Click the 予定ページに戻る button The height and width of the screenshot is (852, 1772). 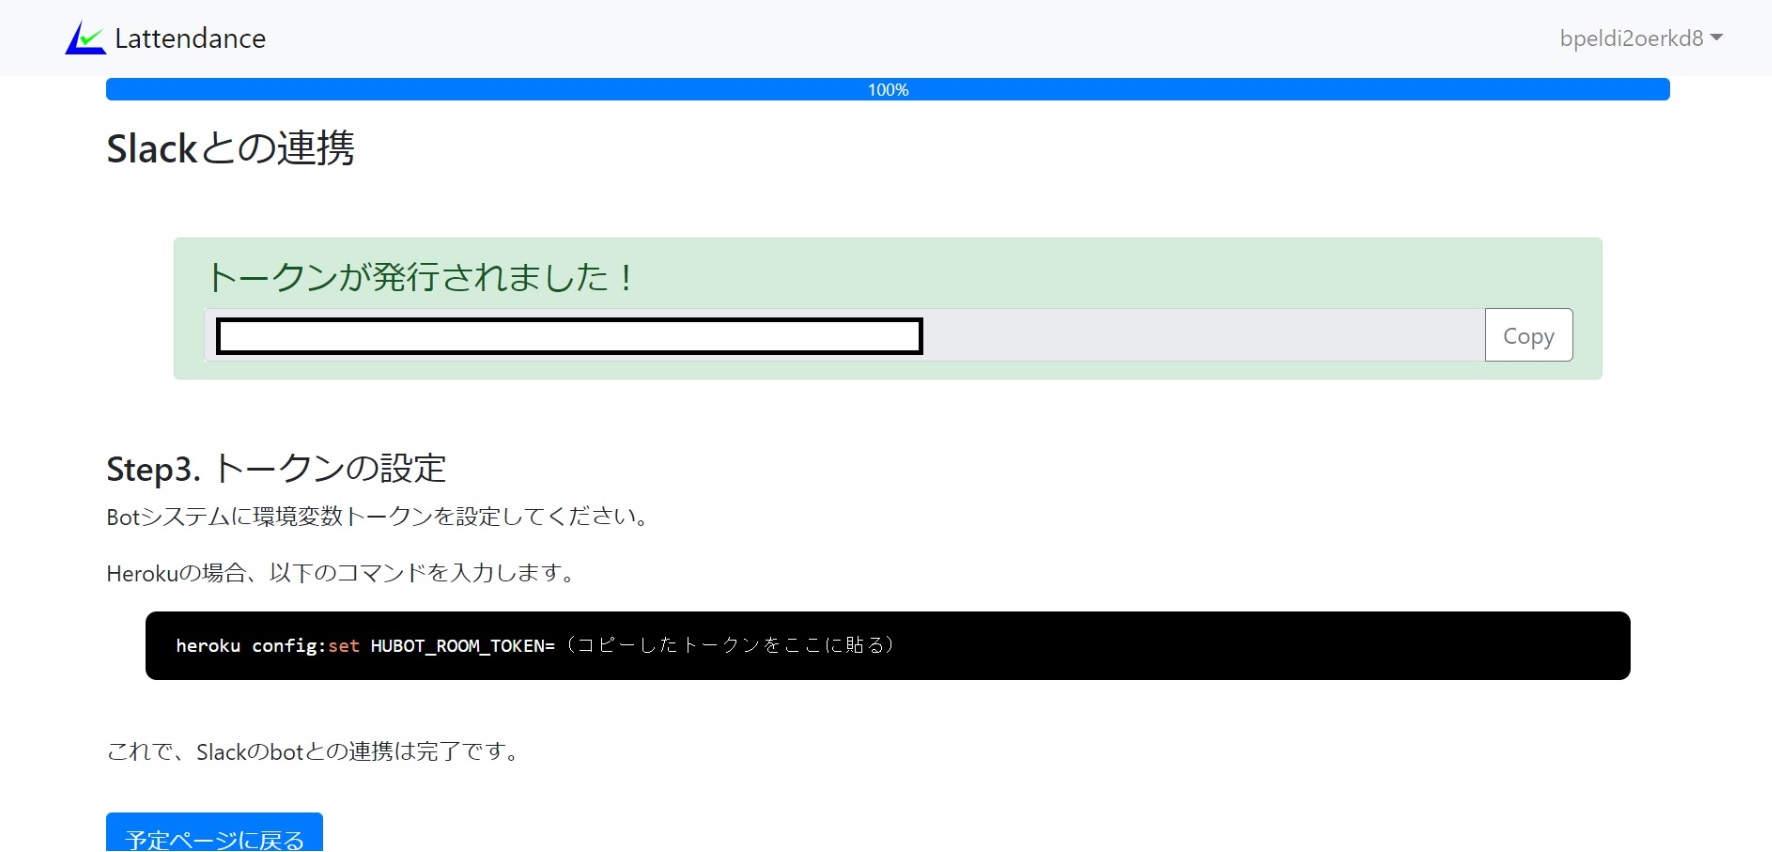(214, 833)
